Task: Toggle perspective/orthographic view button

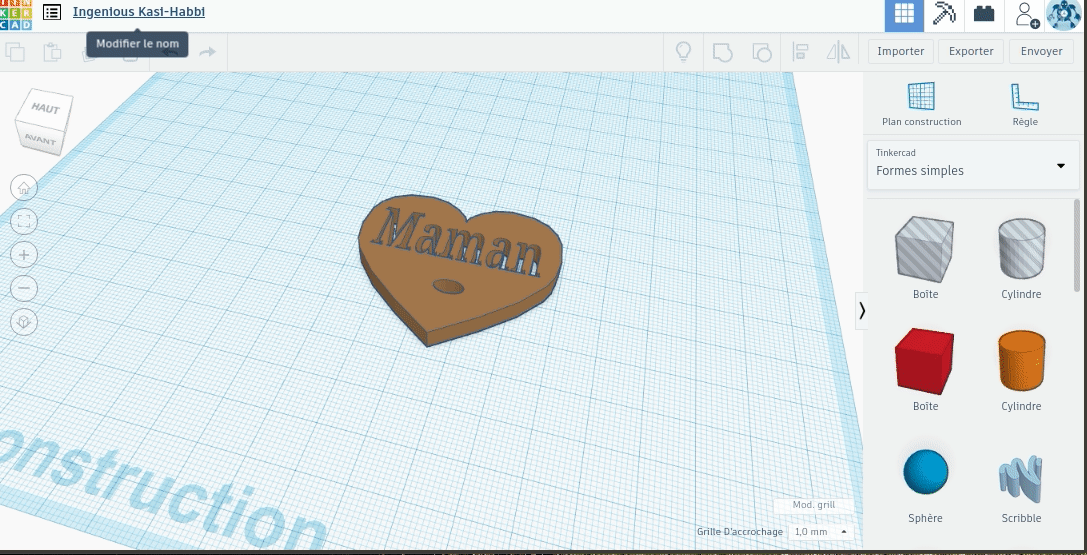Action: tap(24, 322)
